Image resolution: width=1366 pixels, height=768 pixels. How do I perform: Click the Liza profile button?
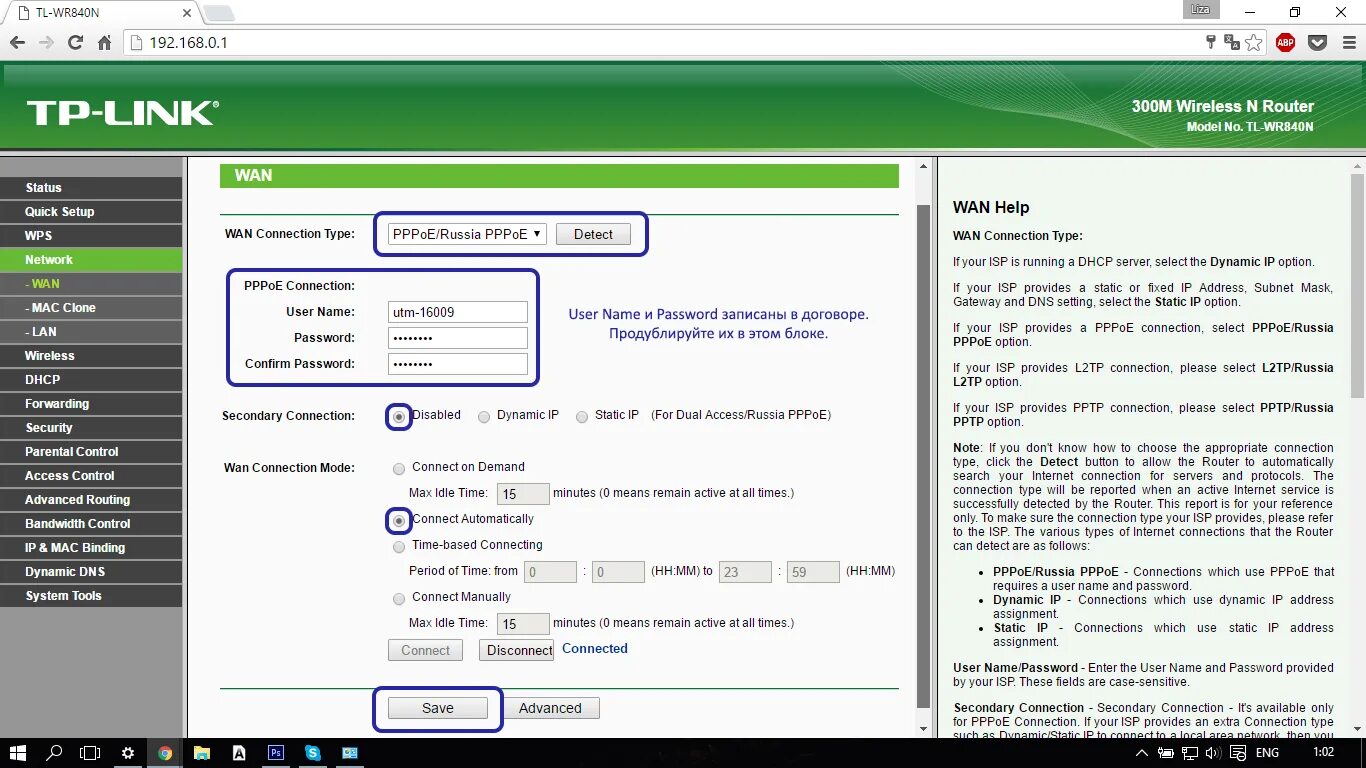(1199, 10)
